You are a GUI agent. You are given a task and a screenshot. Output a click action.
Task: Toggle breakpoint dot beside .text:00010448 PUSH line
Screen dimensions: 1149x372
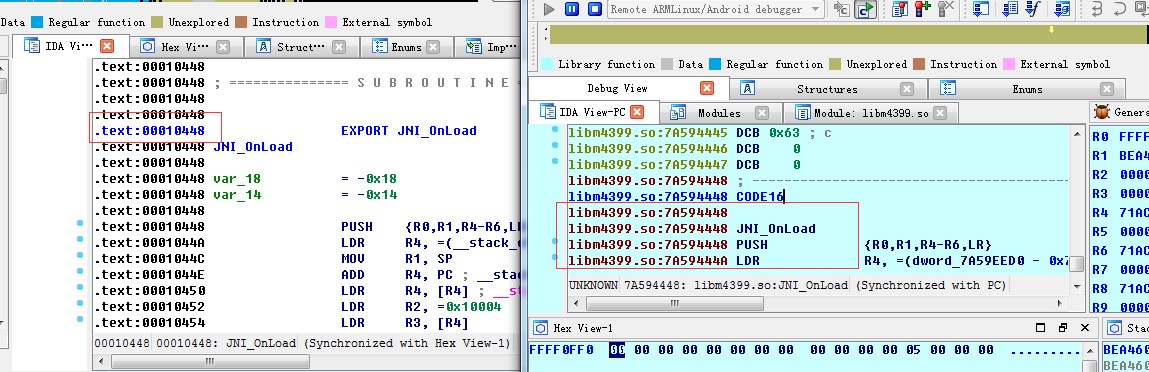click(x=80, y=223)
